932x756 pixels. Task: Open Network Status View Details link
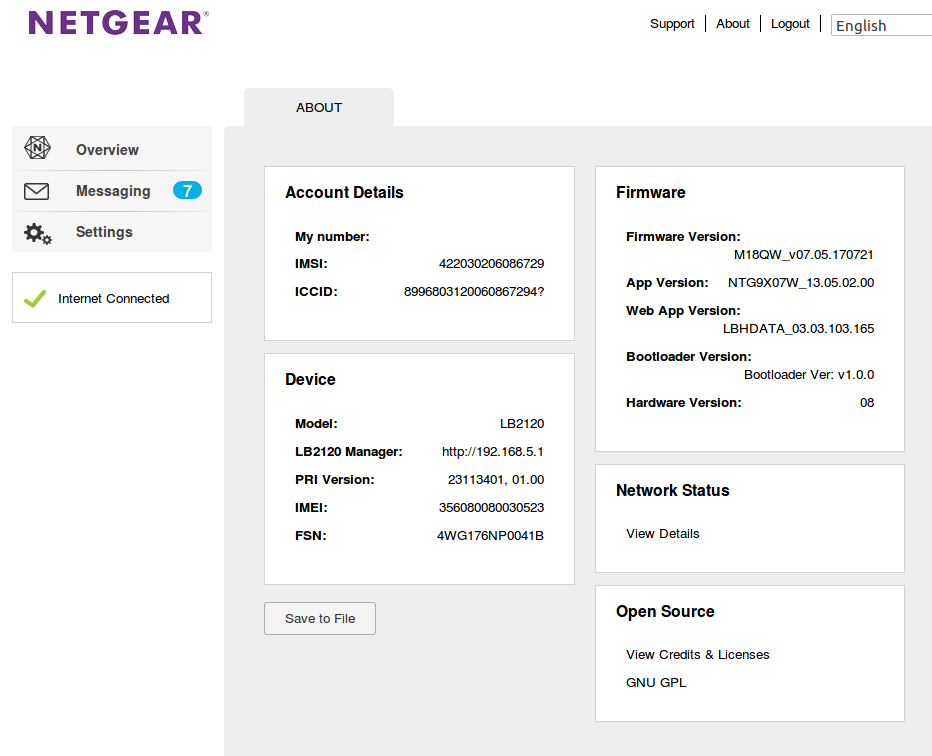[x=663, y=534]
